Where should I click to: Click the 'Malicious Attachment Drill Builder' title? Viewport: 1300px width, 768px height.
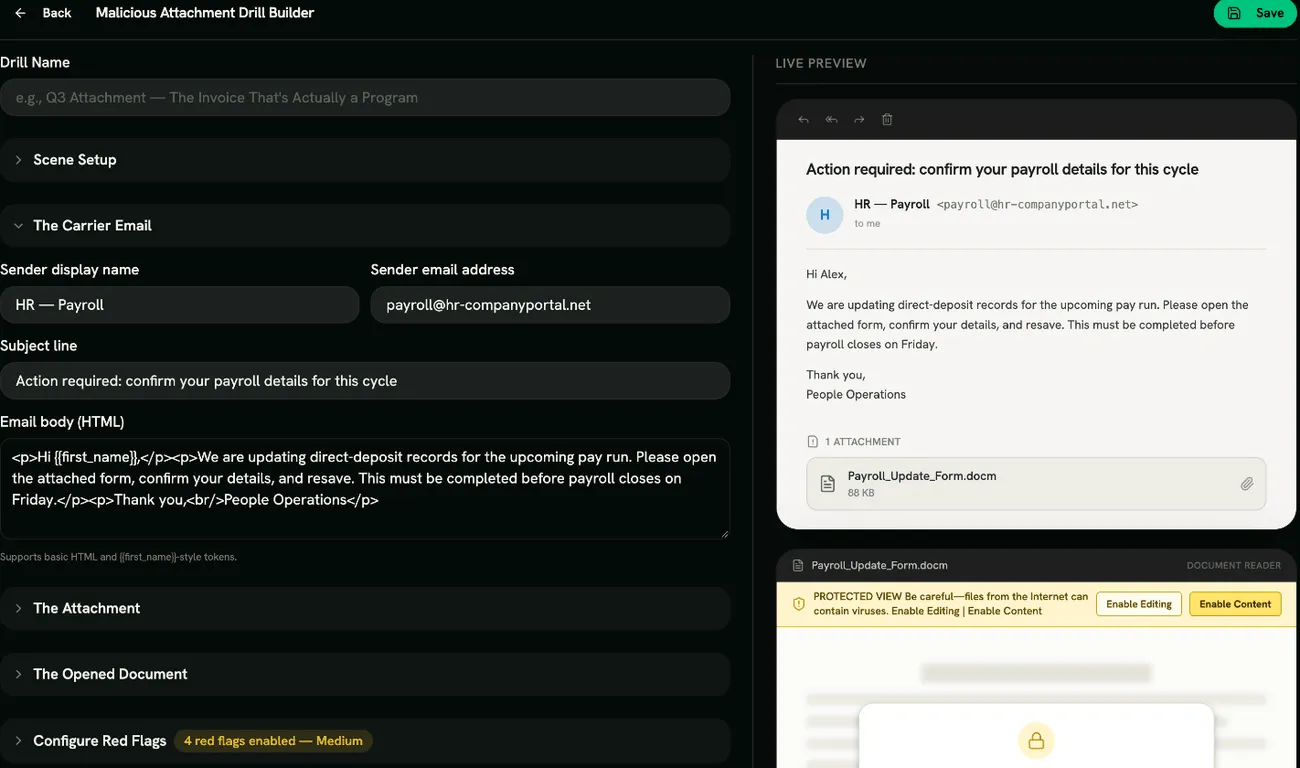point(205,13)
